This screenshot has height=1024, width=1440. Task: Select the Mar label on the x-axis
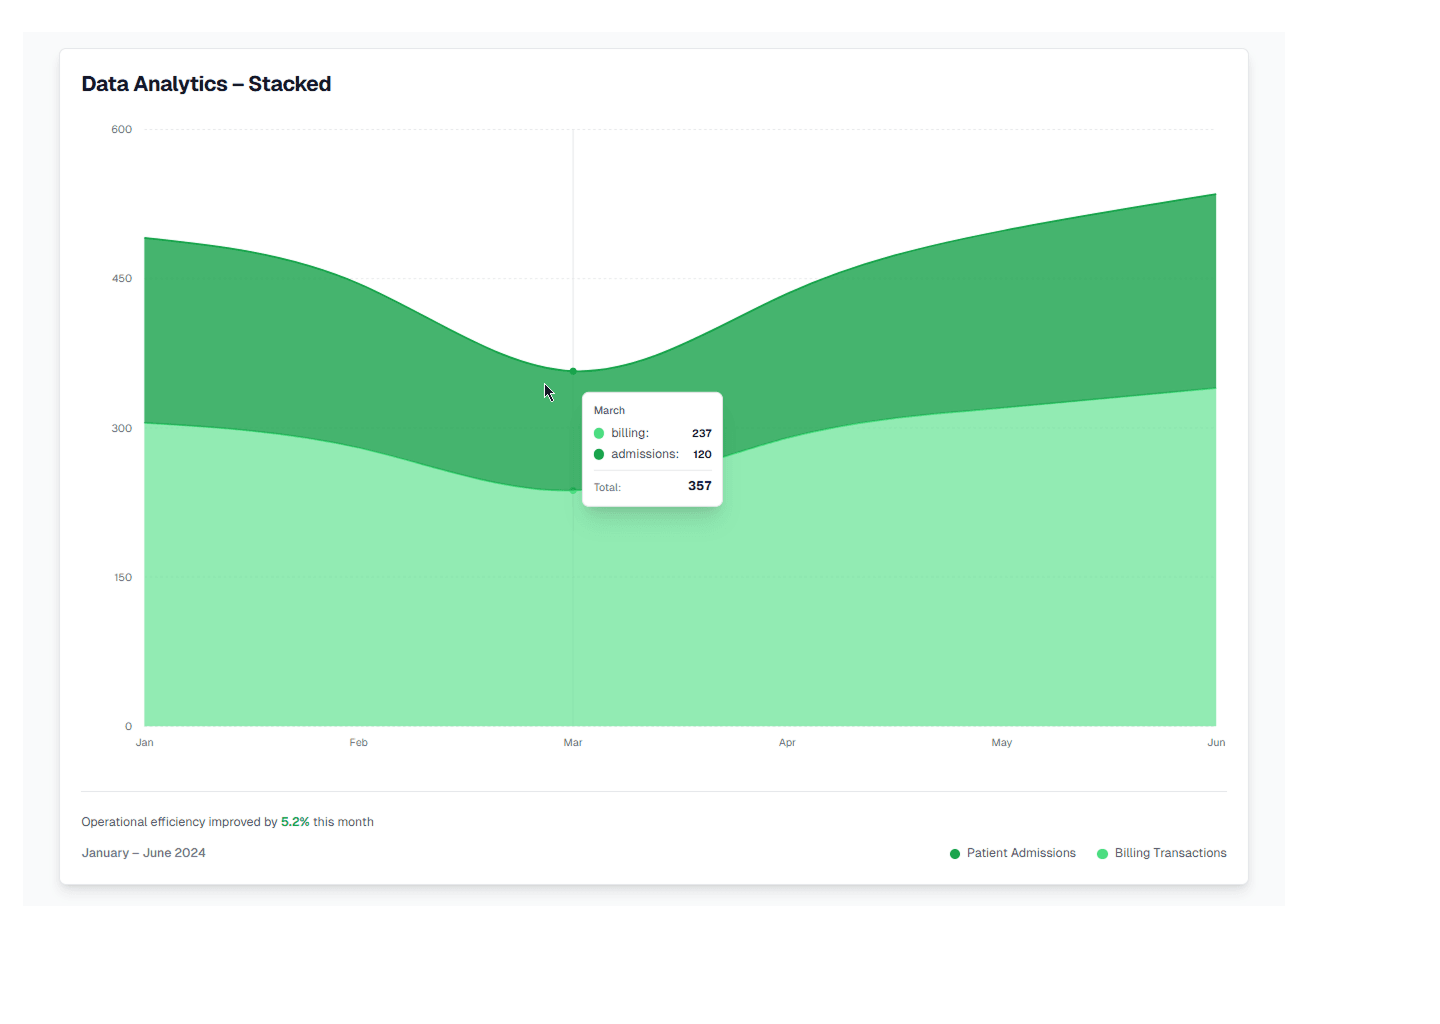click(573, 742)
